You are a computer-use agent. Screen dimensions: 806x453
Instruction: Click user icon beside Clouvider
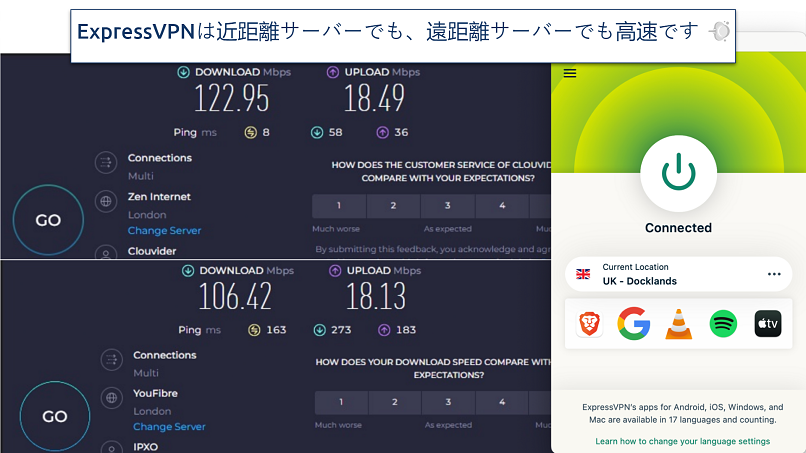106,252
